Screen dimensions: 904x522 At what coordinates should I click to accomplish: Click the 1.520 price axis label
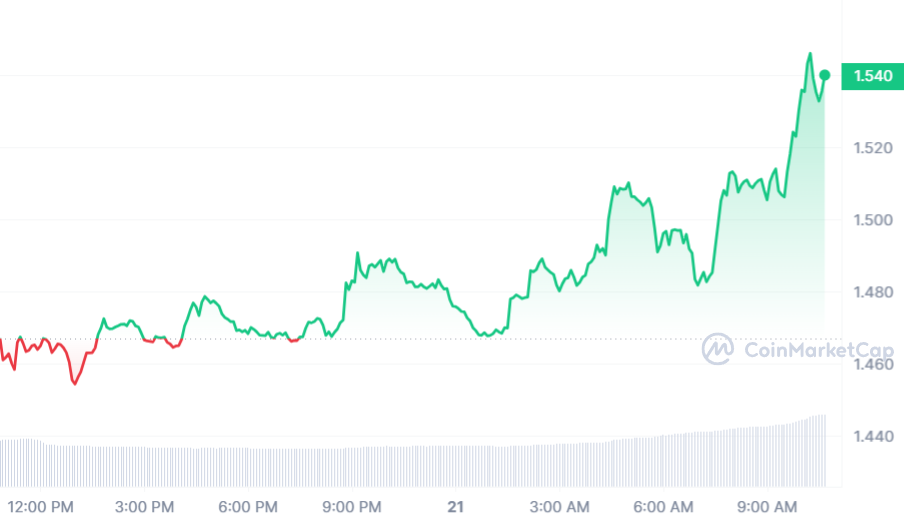pos(873,148)
